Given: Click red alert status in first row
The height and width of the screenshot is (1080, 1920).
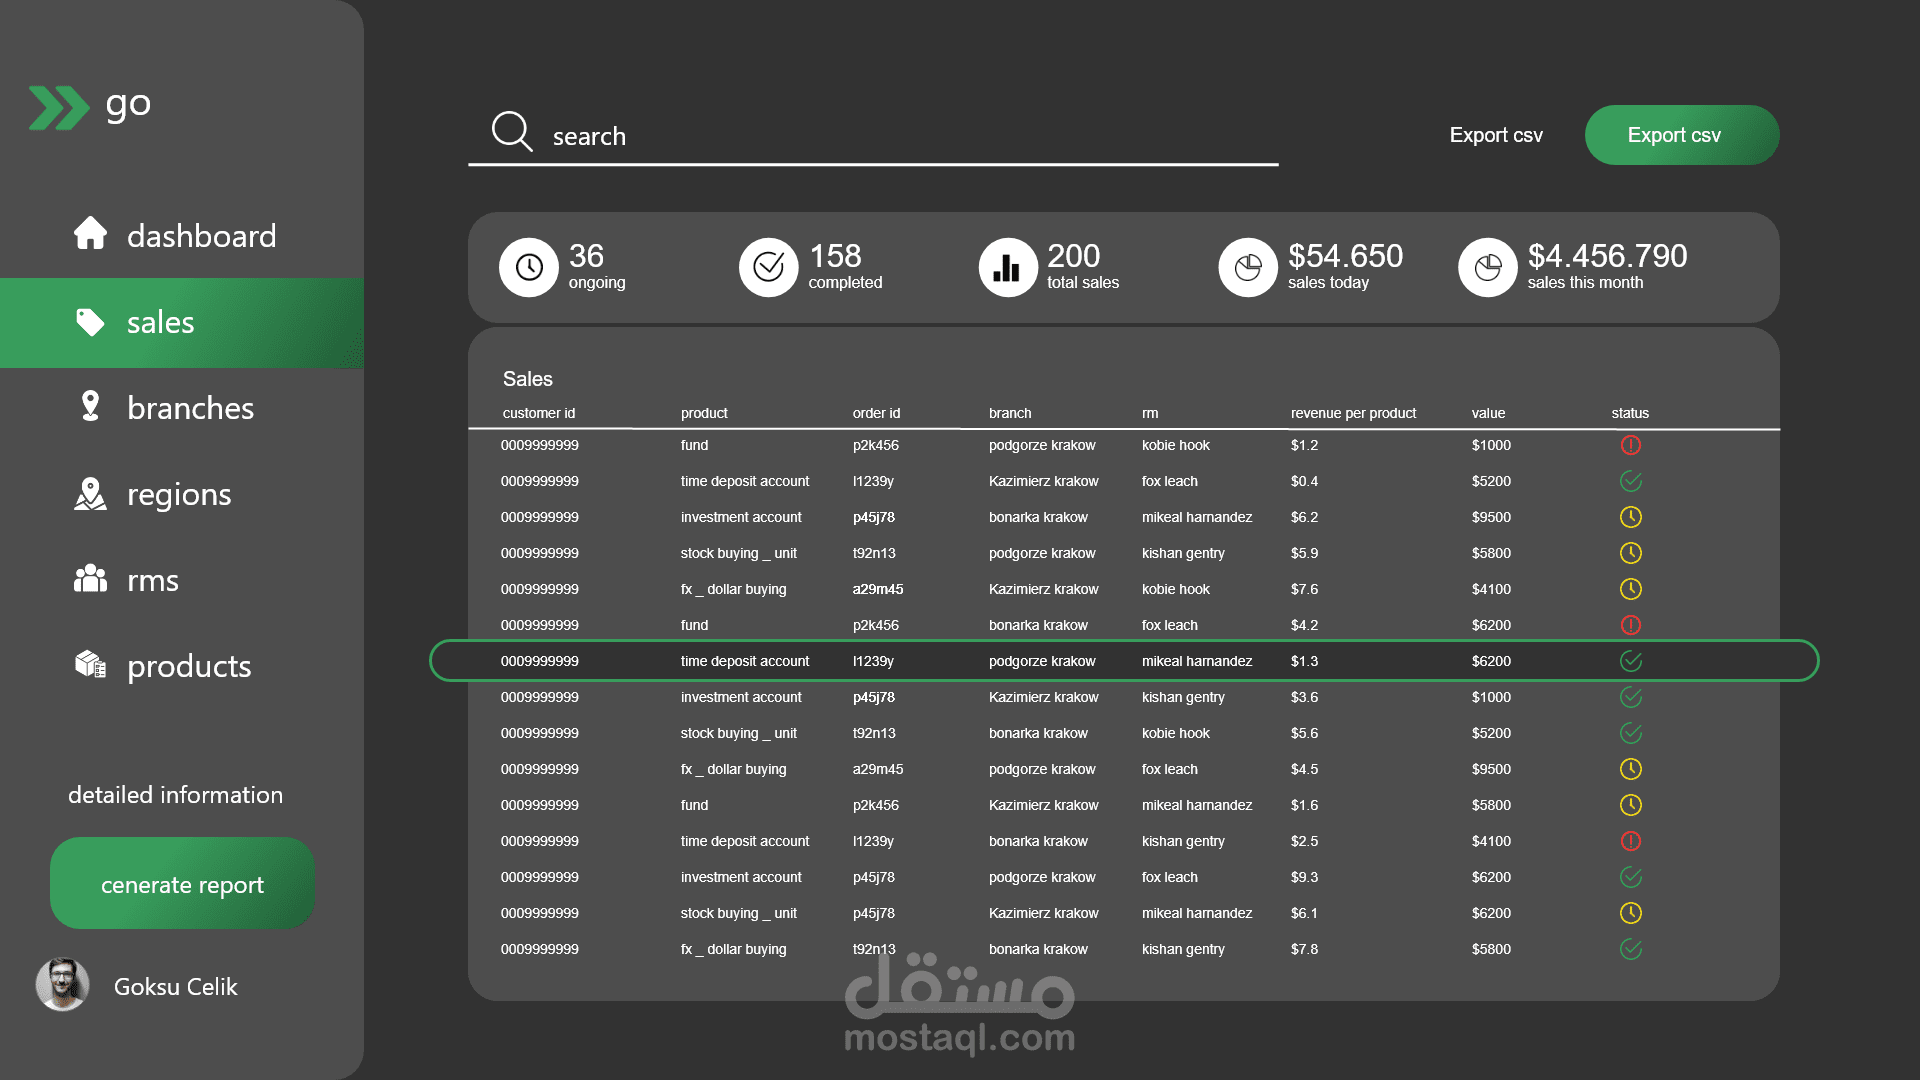Looking at the screenshot, I should coord(1630,445).
